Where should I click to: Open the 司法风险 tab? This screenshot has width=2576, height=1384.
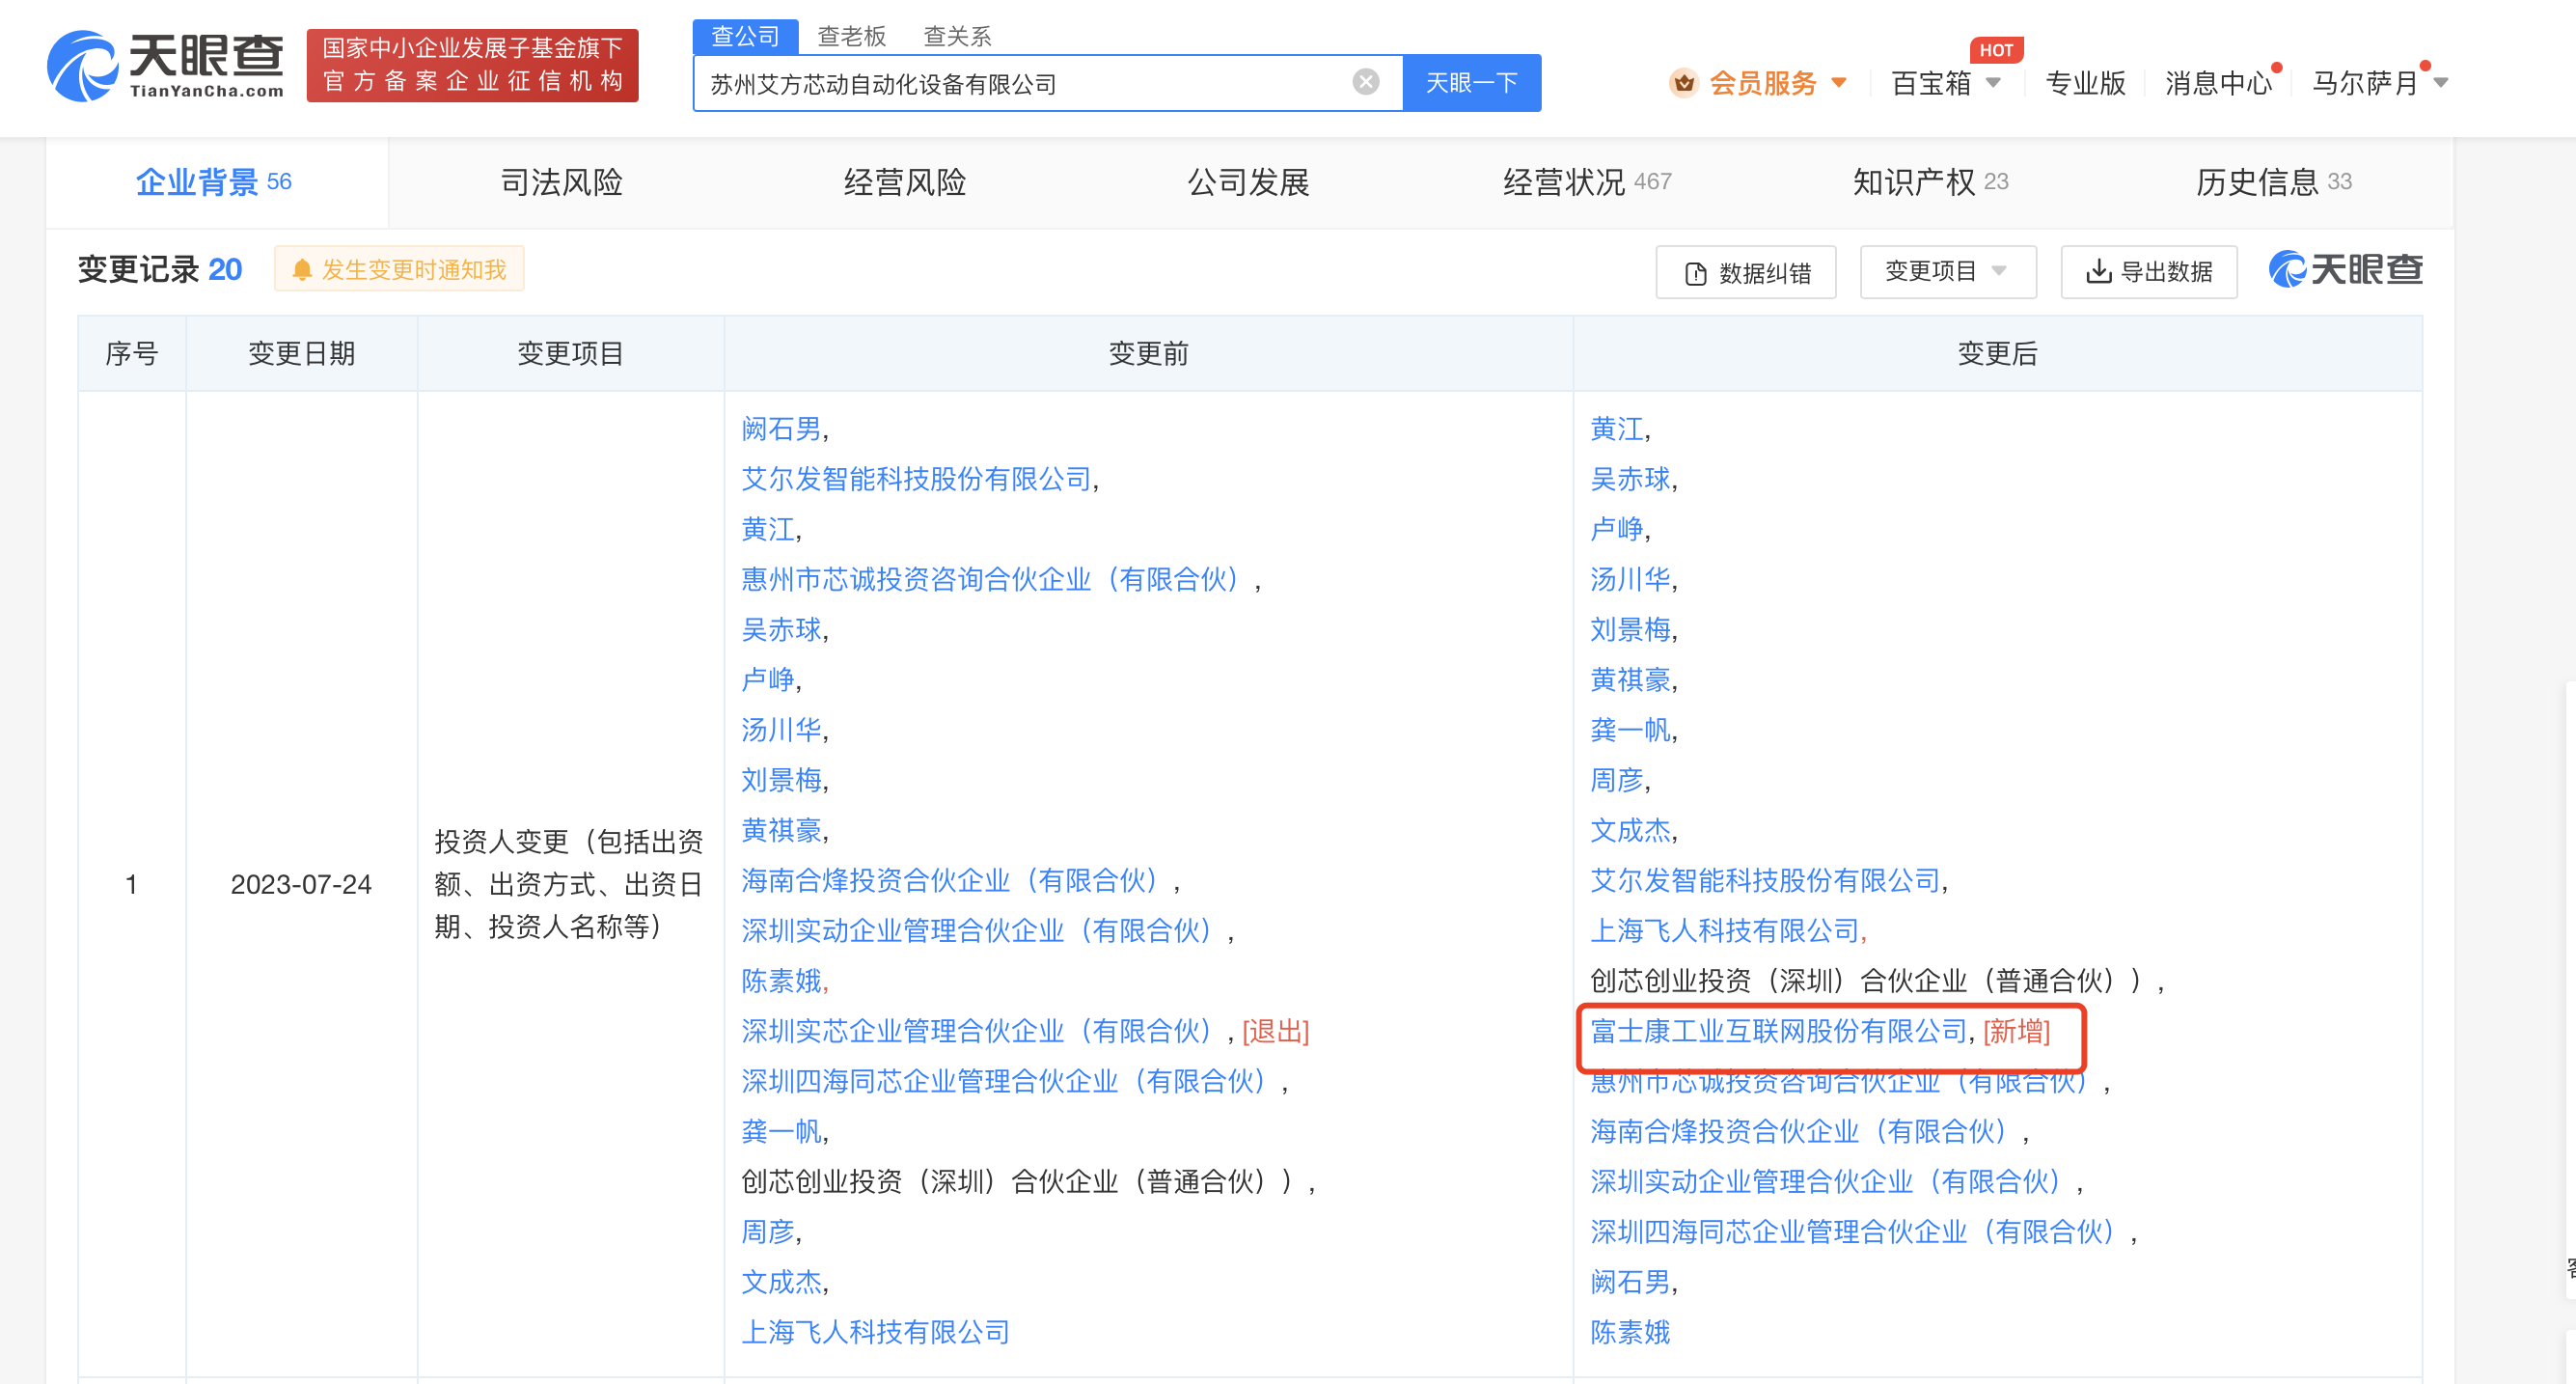click(x=561, y=182)
